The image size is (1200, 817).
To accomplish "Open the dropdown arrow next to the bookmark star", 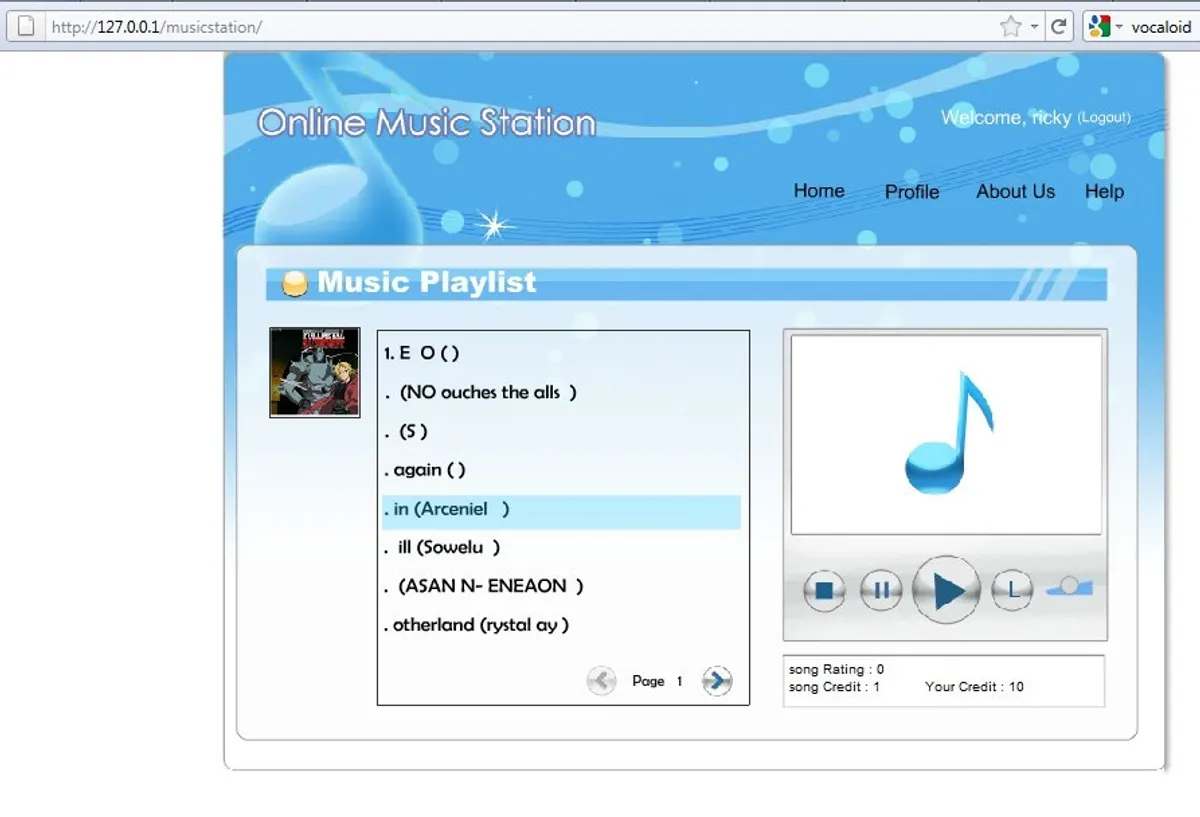I will 1035,27.
